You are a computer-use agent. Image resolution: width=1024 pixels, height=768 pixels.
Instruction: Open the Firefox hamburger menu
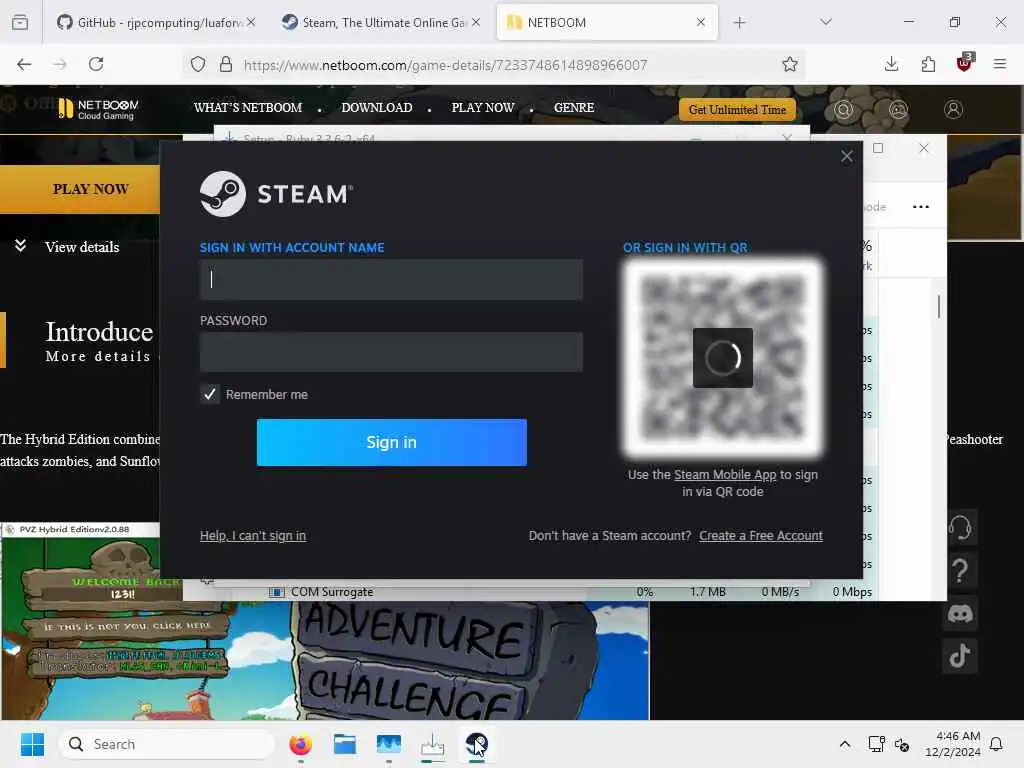click(x=999, y=64)
